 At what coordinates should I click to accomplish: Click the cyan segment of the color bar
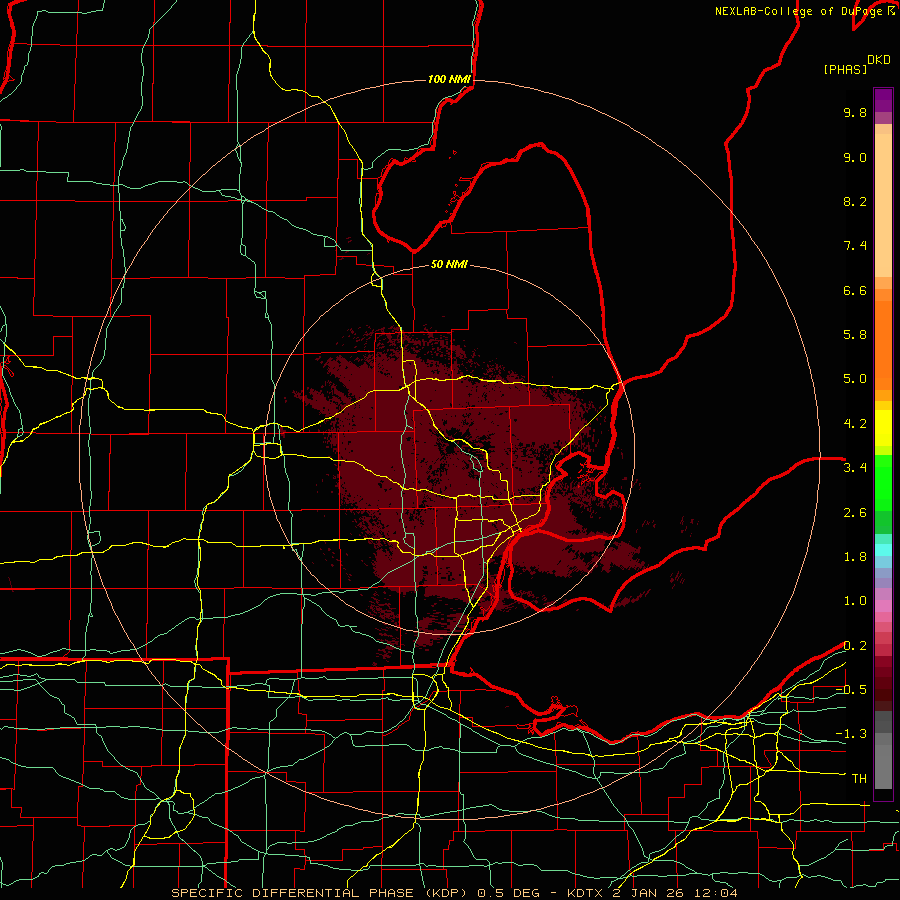[x=883, y=550]
